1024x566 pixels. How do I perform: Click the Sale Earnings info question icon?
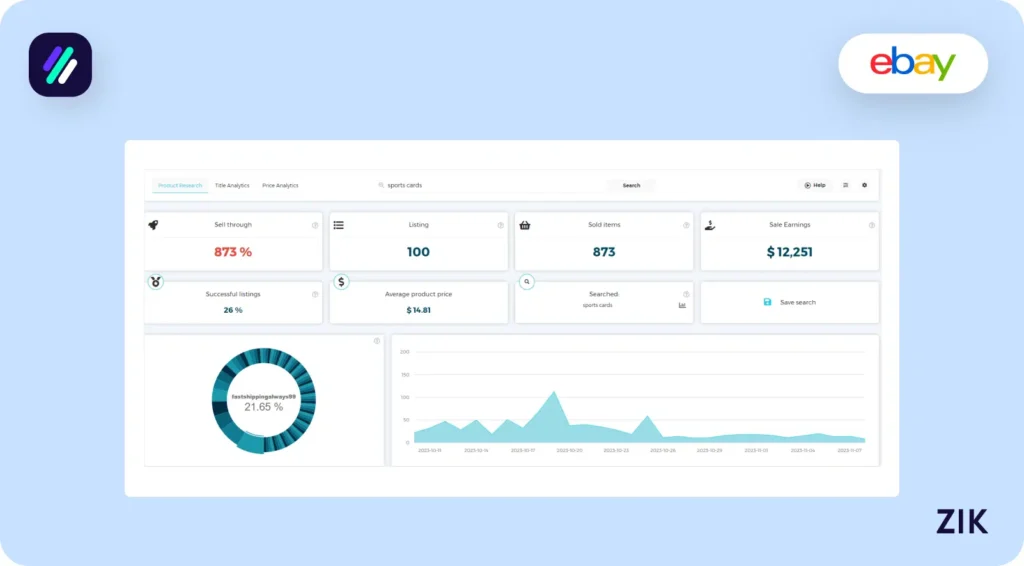tap(872, 225)
